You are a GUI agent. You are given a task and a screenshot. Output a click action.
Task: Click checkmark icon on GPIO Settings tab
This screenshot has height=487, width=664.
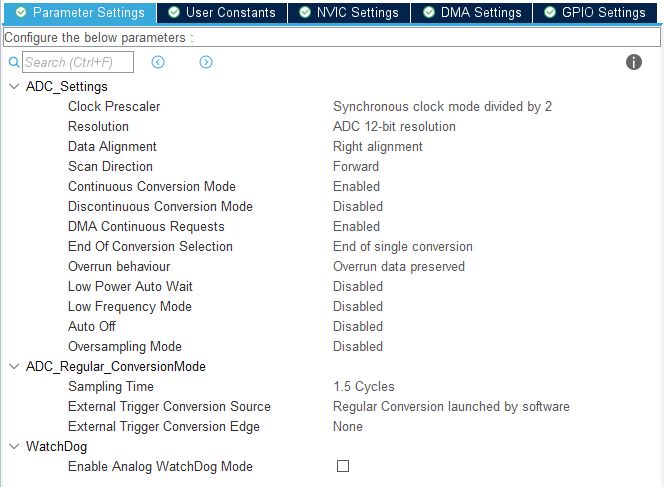(x=551, y=13)
